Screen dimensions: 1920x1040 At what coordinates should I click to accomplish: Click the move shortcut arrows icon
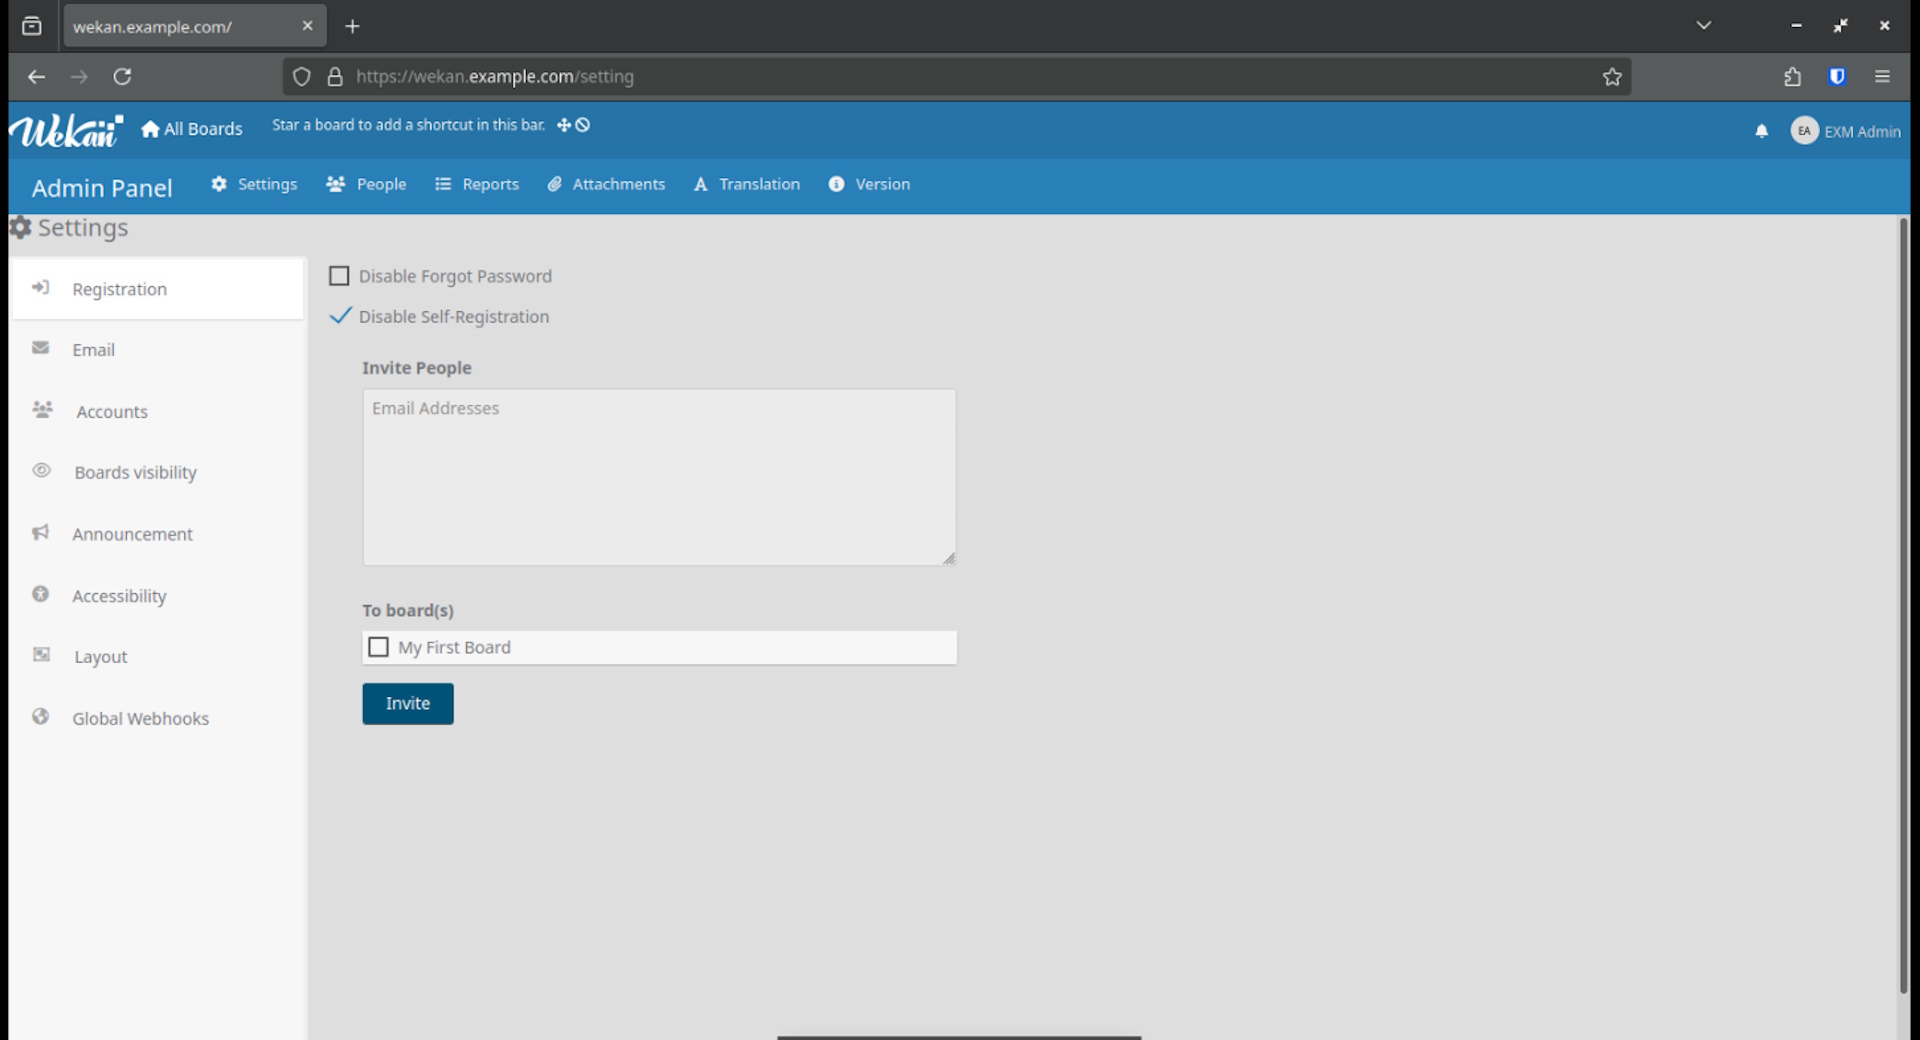(x=564, y=125)
